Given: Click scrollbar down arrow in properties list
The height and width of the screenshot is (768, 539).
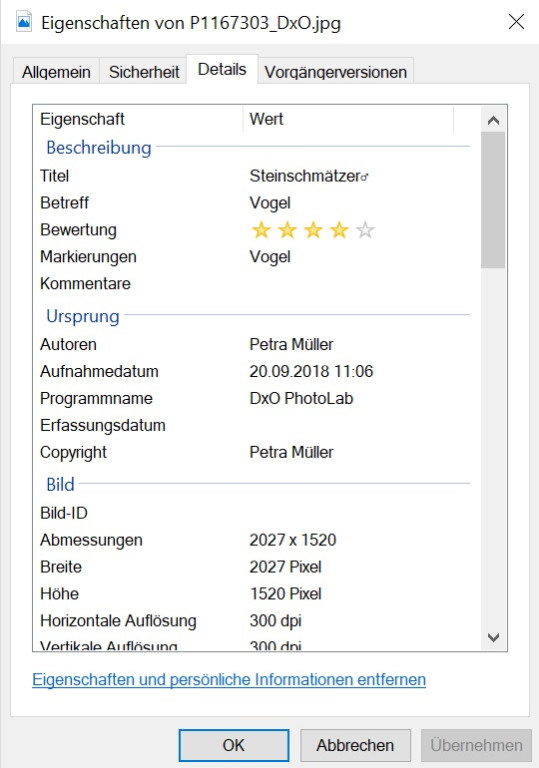Looking at the screenshot, I should [x=493, y=637].
